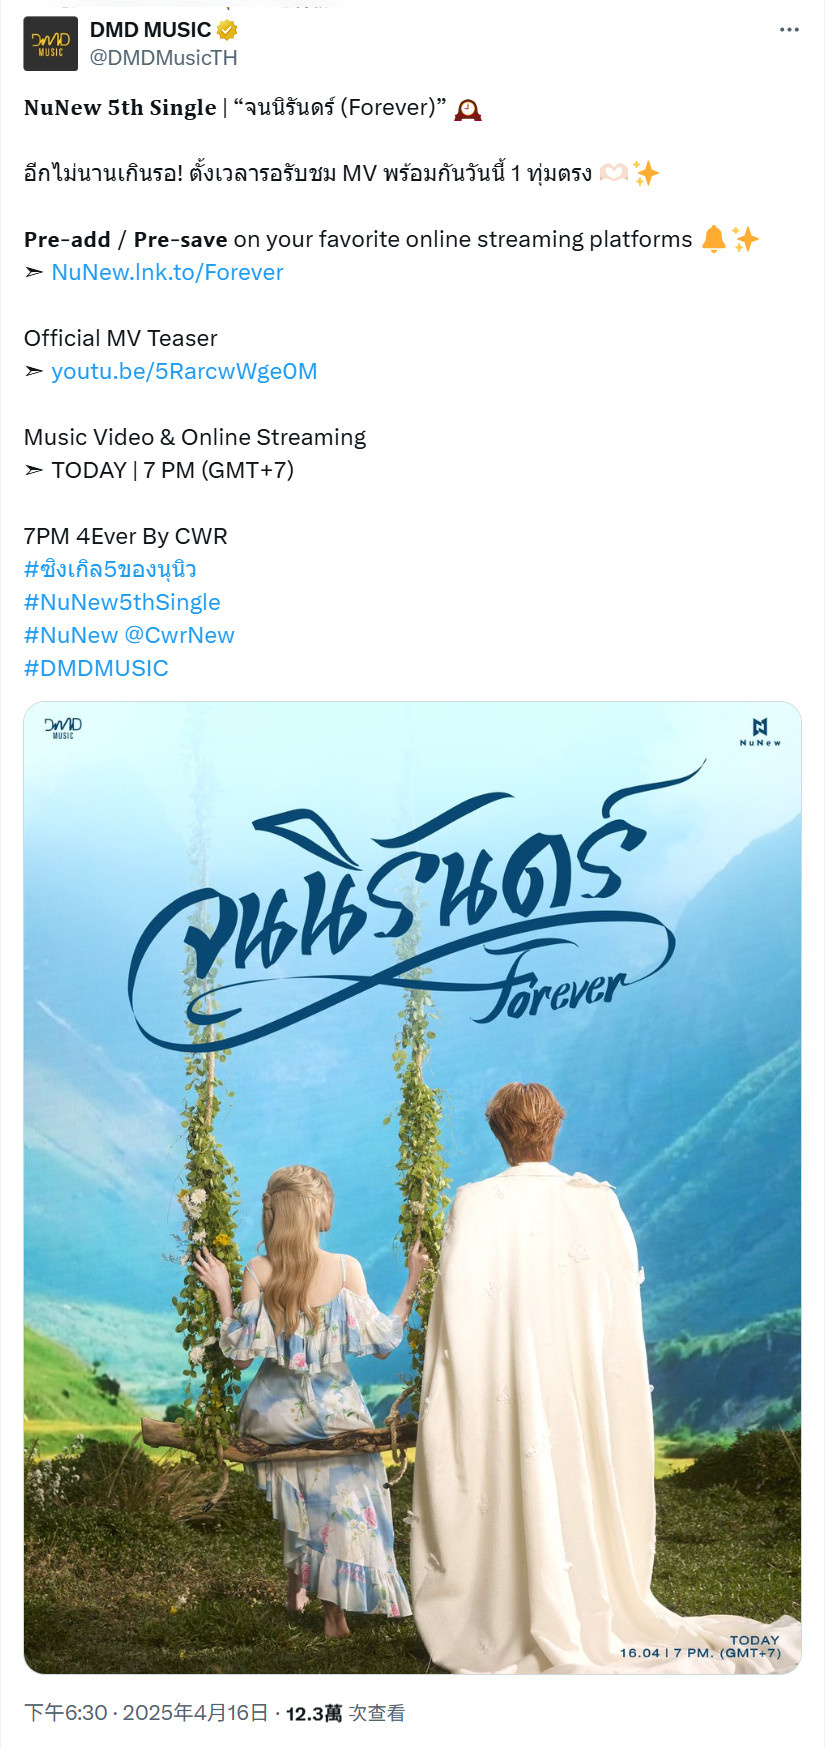Open the #DMDMUSIC hashtag
Screen dimensions: 825x1748
coord(96,668)
